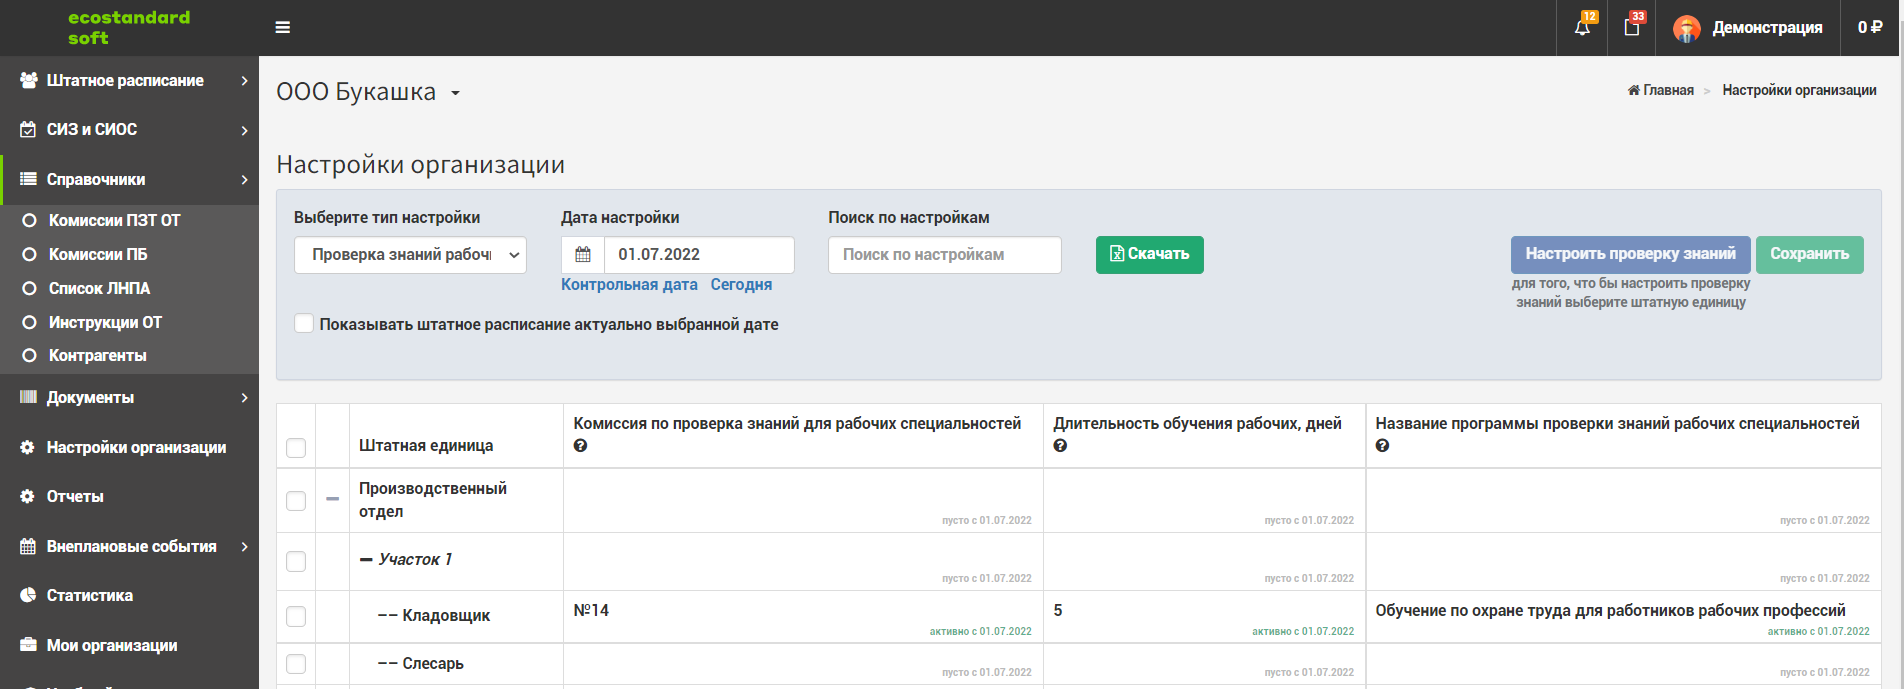Collapse the Производственный отдел row
1904x689 pixels.
(332, 499)
